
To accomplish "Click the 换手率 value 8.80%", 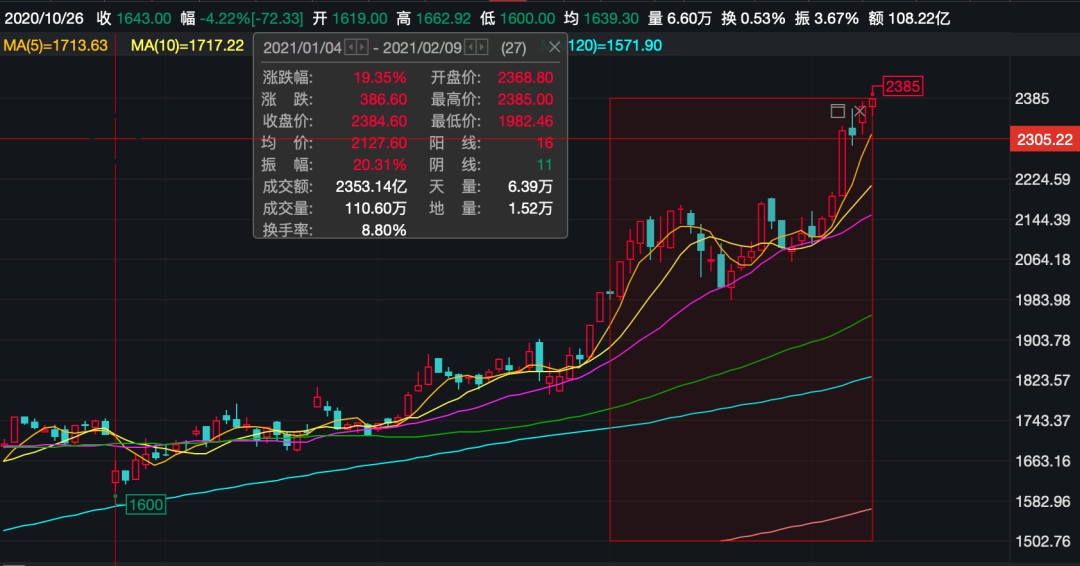I will tap(384, 230).
